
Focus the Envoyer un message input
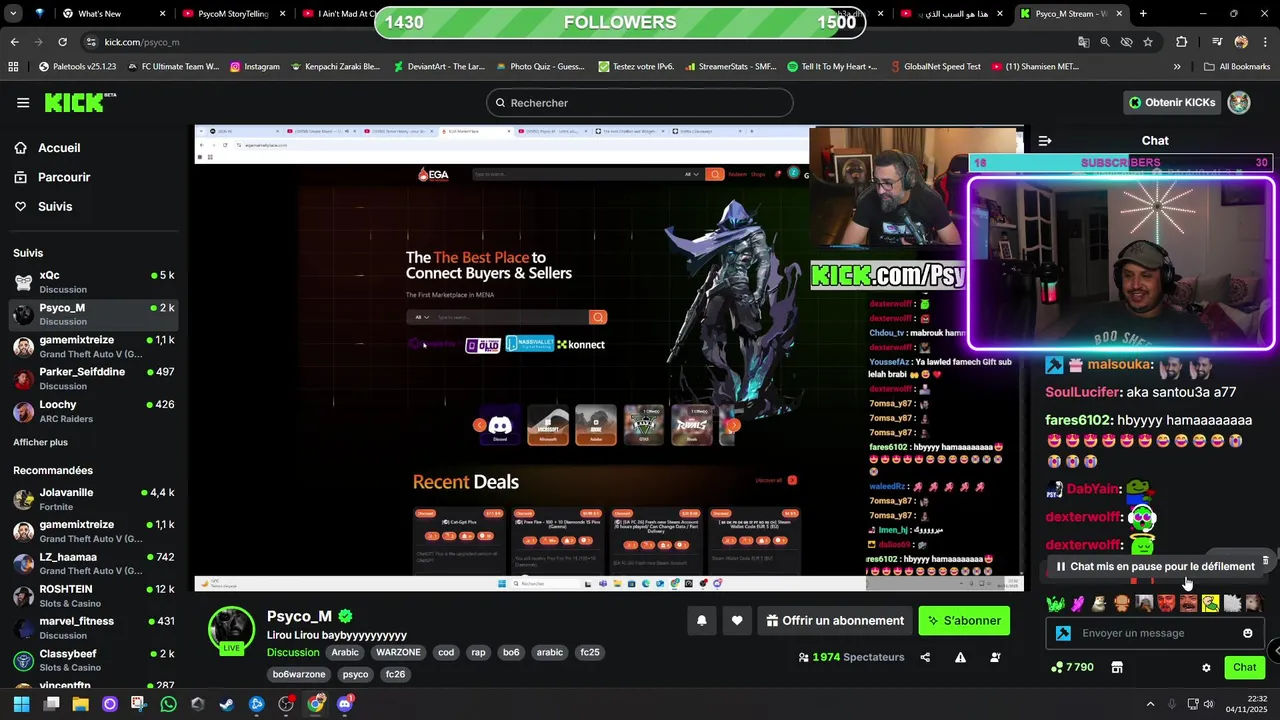[x=1155, y=633]
